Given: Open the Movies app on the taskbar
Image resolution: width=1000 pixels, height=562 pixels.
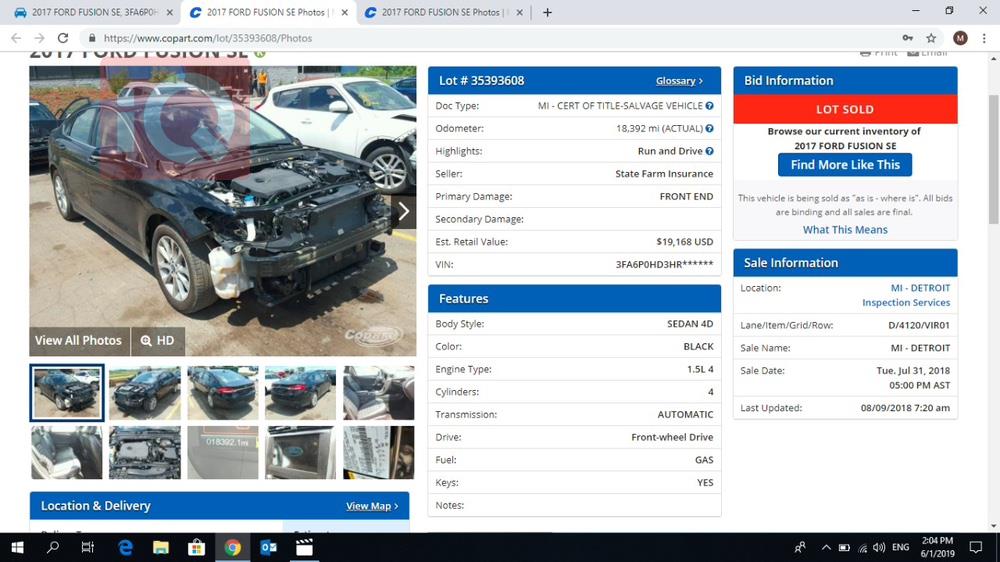Looking at the screenshot, I should pos(305,547).
